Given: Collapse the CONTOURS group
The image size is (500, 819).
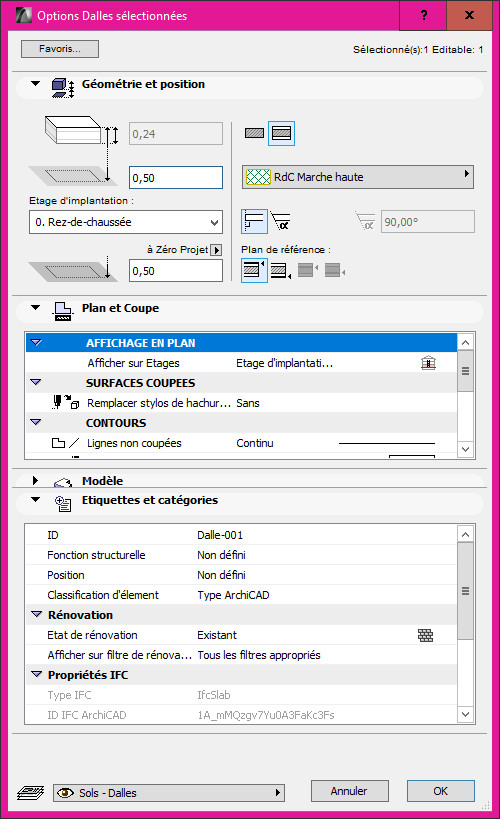Looking at the screenshot, I should (36, 422).
